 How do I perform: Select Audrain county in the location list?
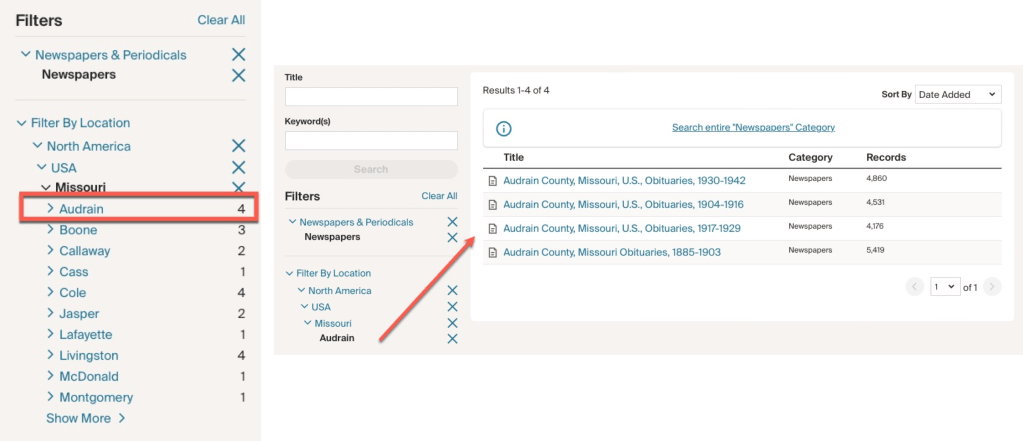81,209
